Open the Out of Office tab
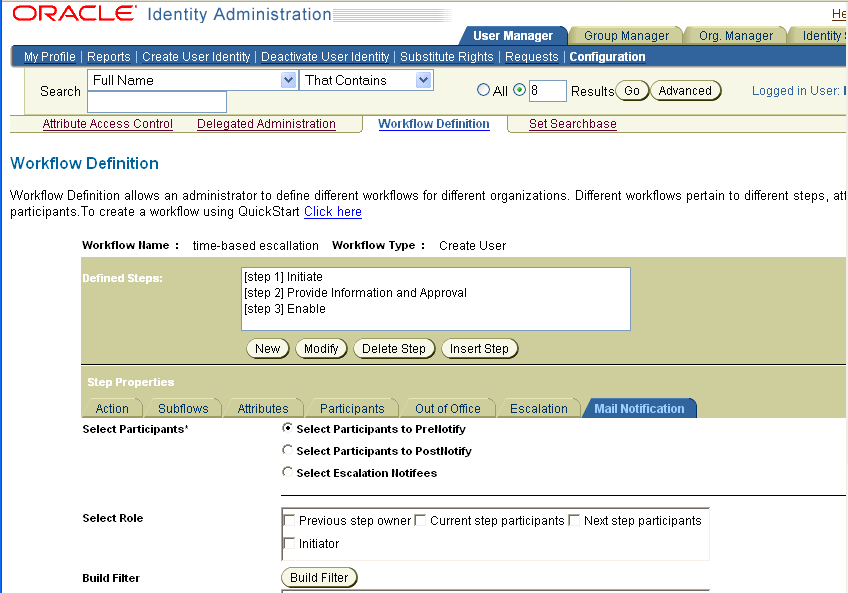848x593 pixels. 448,408
